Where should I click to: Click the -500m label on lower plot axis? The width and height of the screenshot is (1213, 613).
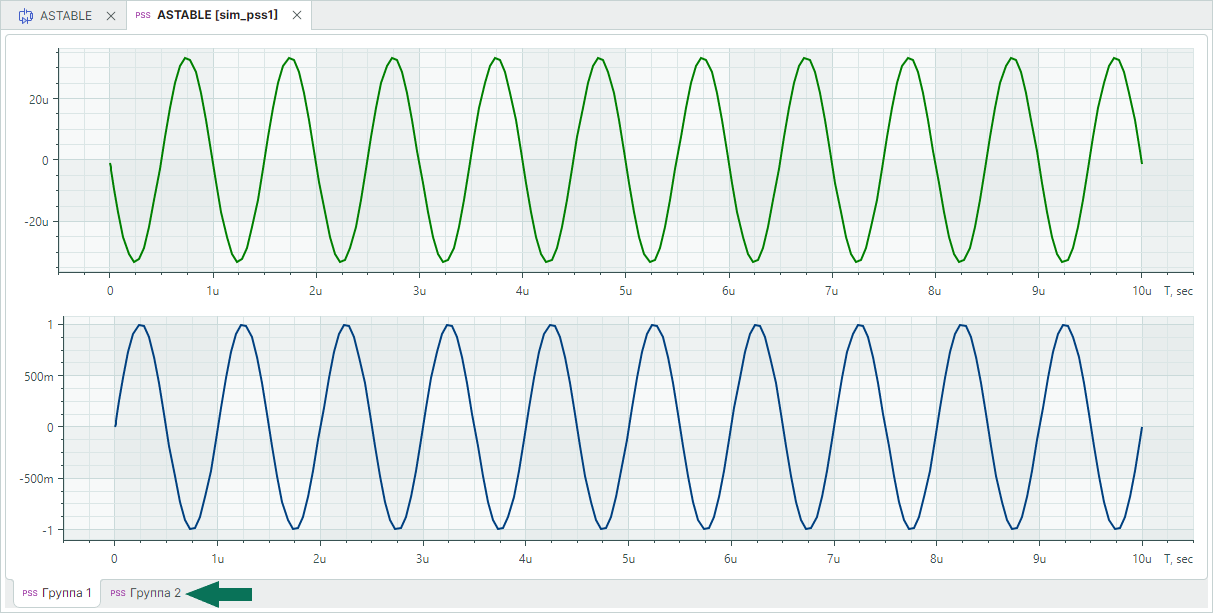(x=35, y=478)
